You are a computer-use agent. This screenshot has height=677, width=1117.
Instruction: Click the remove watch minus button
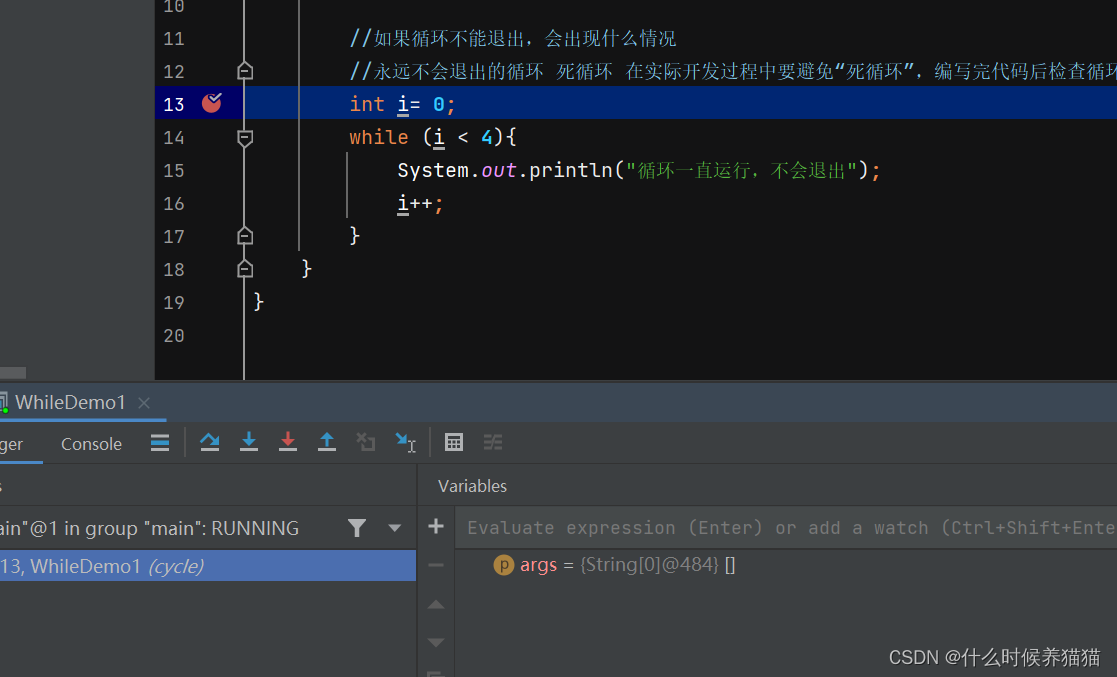tap(435, 566)
